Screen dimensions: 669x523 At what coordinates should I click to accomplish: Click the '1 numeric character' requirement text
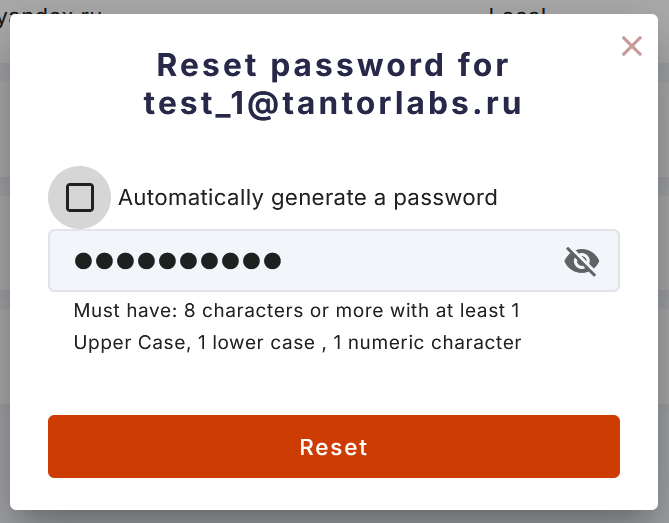427,343
